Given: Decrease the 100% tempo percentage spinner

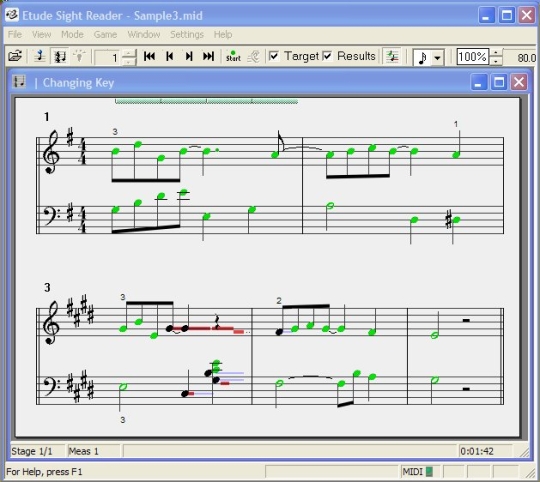Looking at the screenshot, I should pos(496,61).
